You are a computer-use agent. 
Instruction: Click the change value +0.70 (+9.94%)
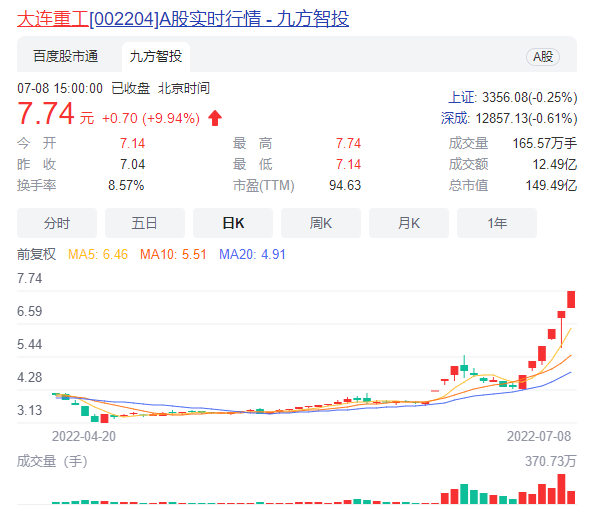click(151, 118)
